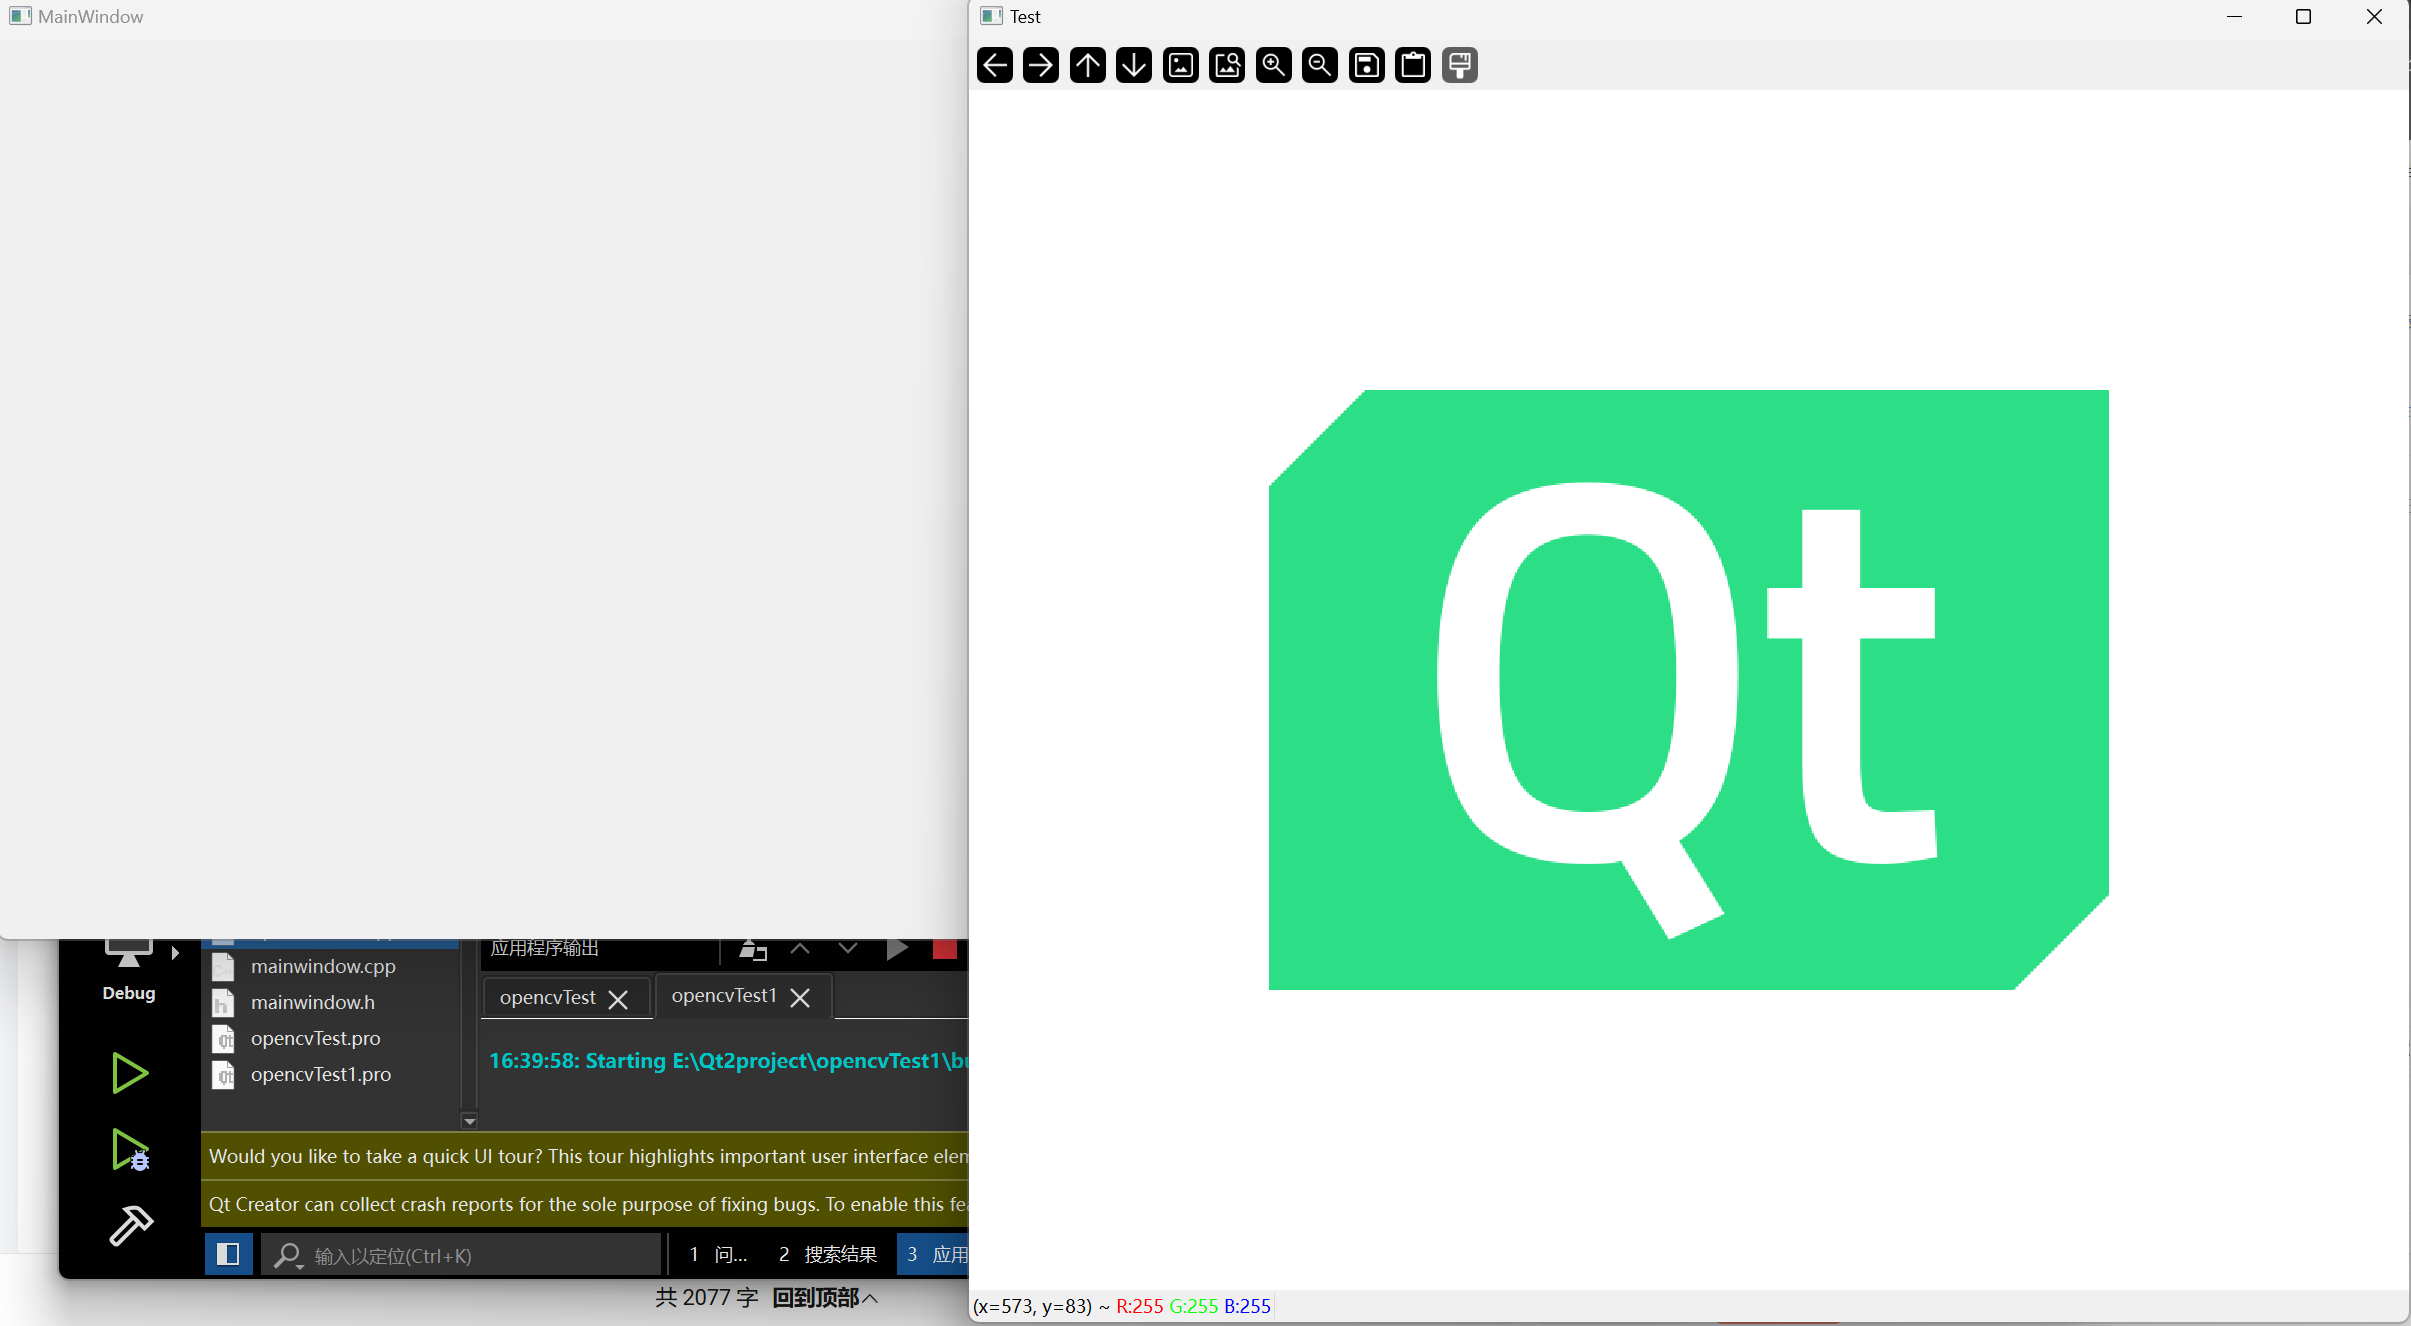Screen dimensions: 2411x1326
Task: Switch to the opencvTest output tab
Action: click(x=547, y=998)
